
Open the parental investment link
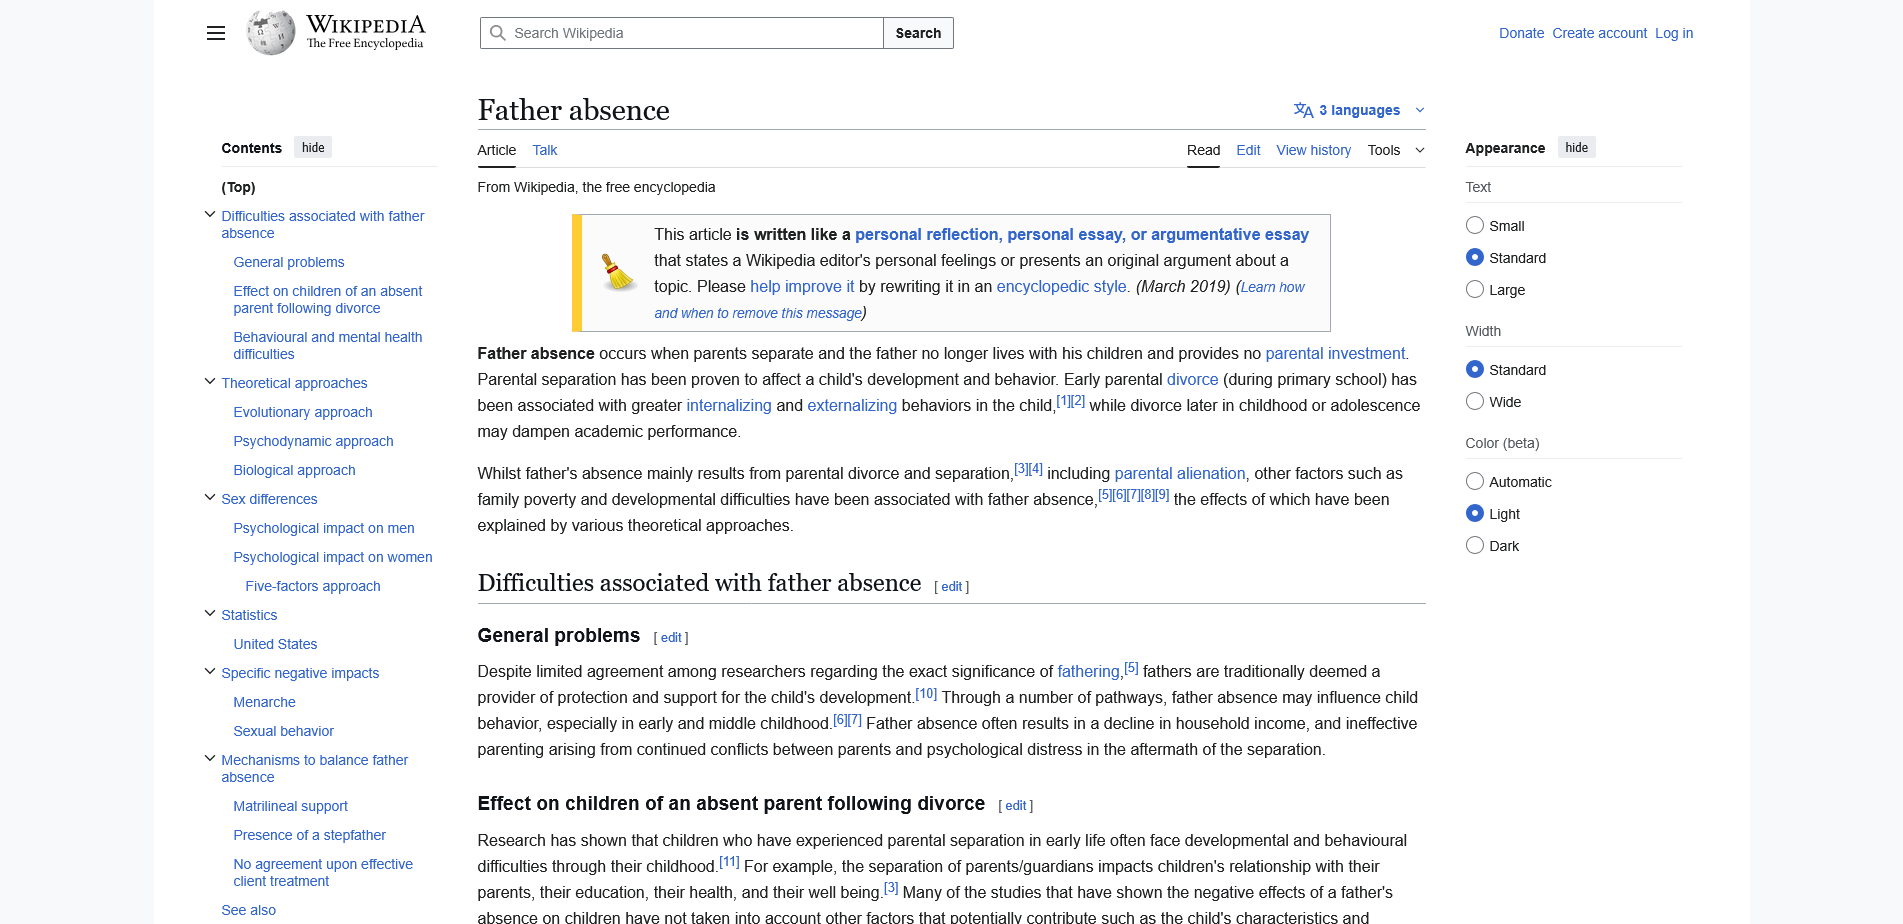(1335, 353)
